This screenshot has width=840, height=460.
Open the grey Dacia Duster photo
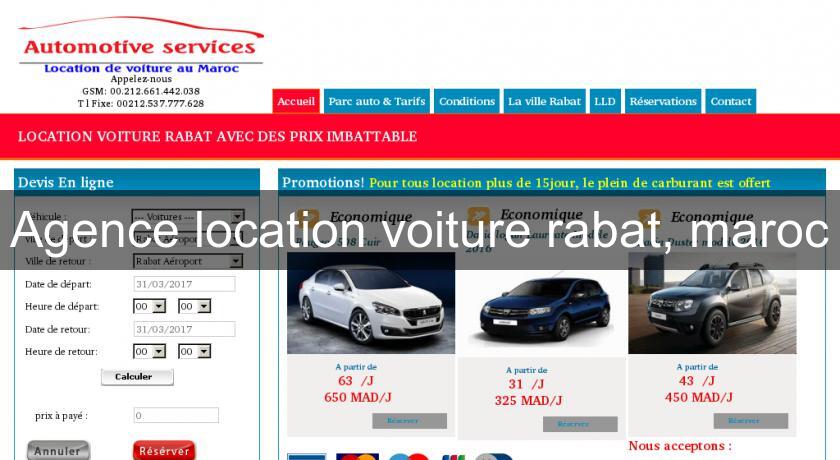coord(712,303)
